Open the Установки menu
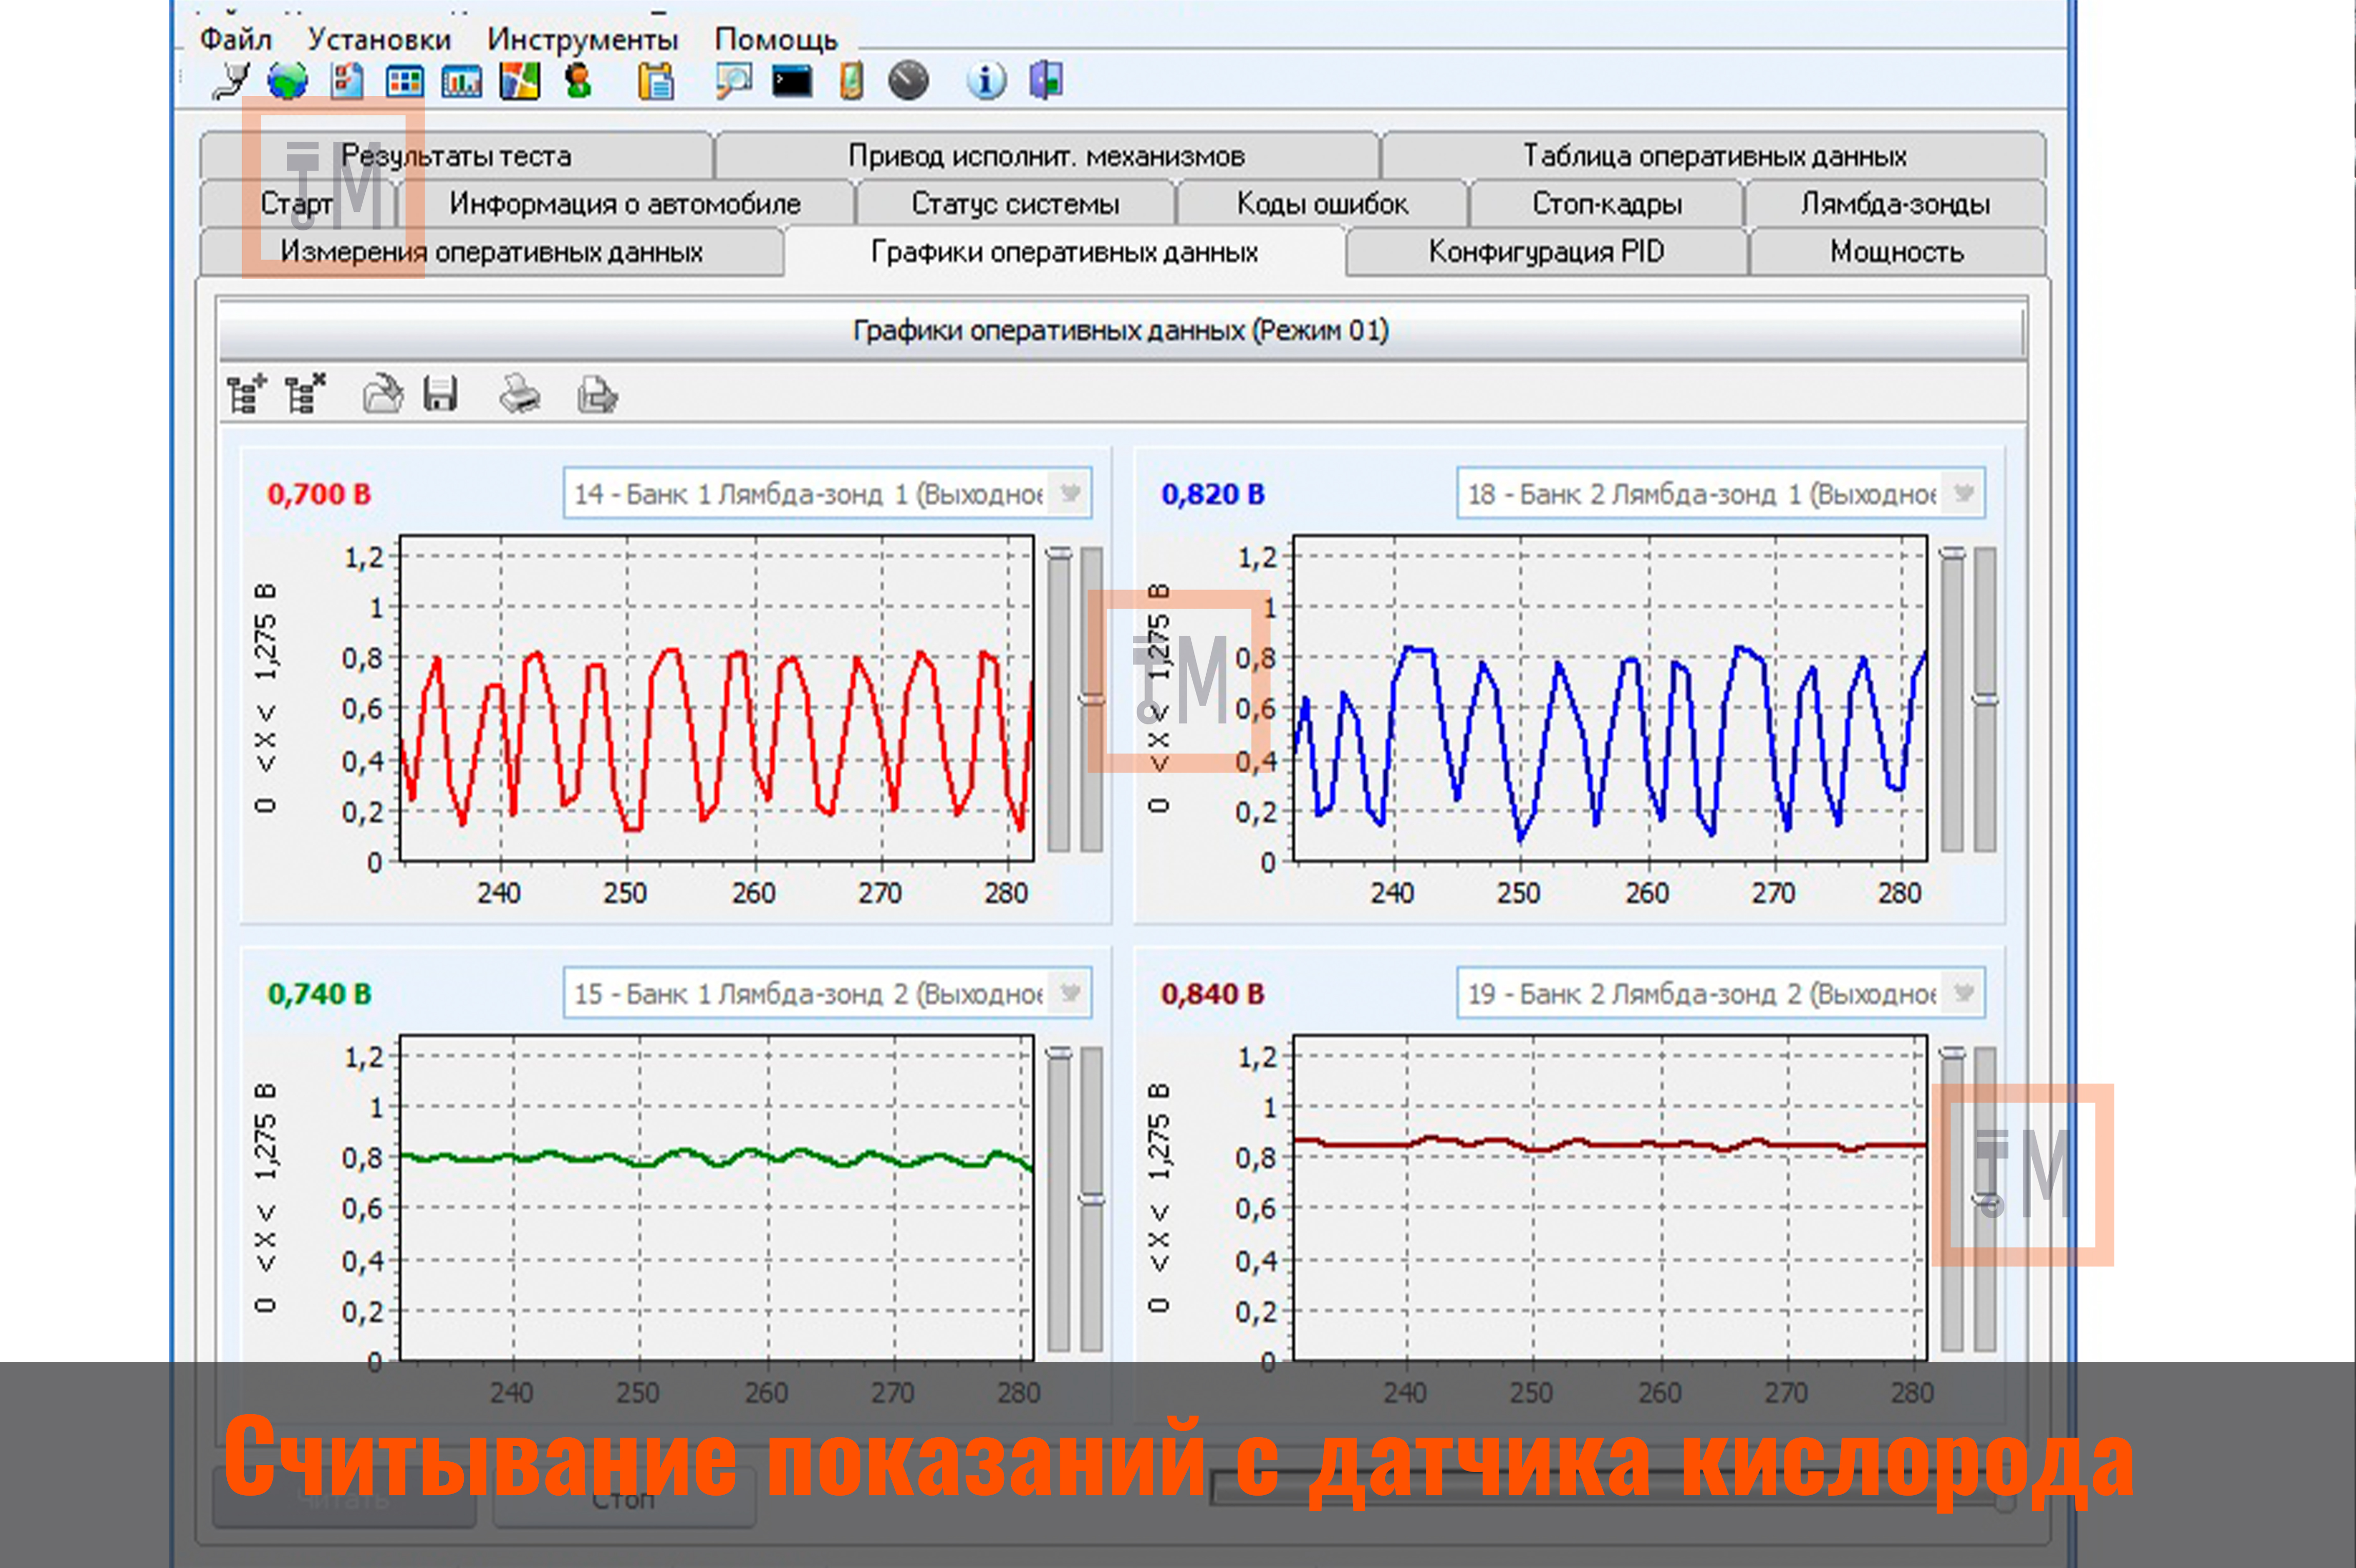This screenshot has width=2356, height=1568. coord(379,39)
